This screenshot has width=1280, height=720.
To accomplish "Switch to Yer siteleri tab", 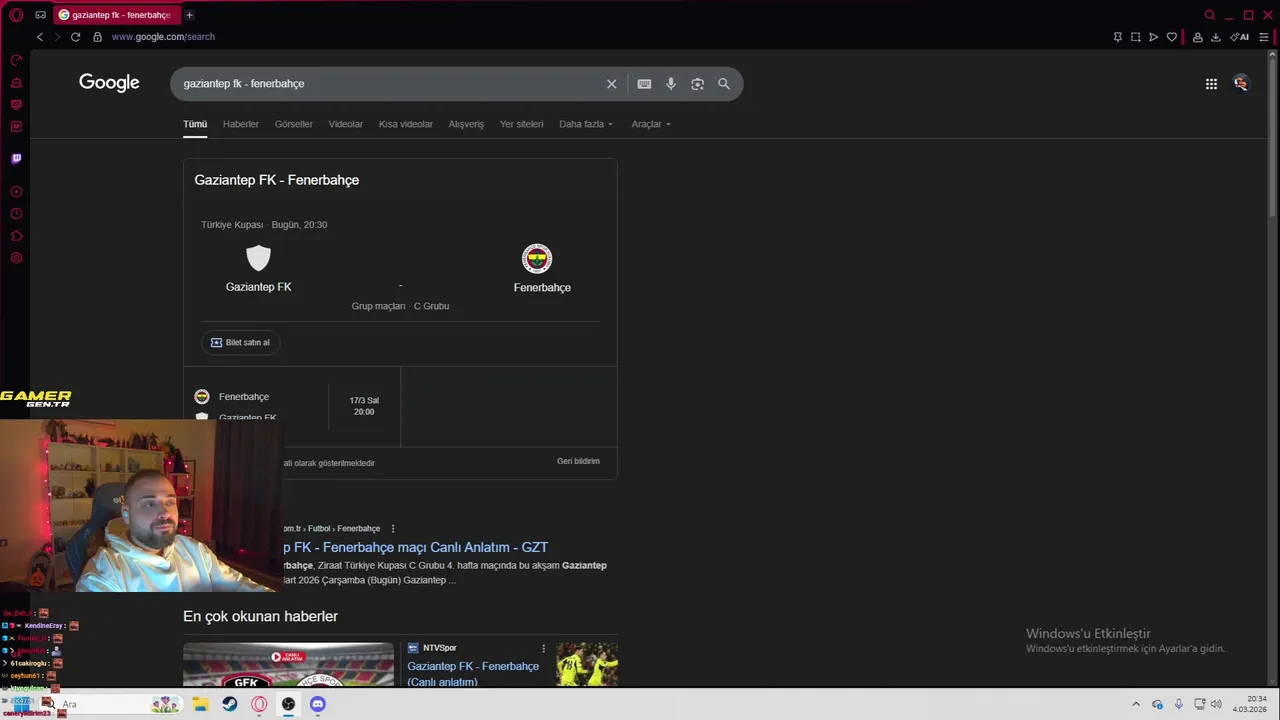I will [521, 124].
